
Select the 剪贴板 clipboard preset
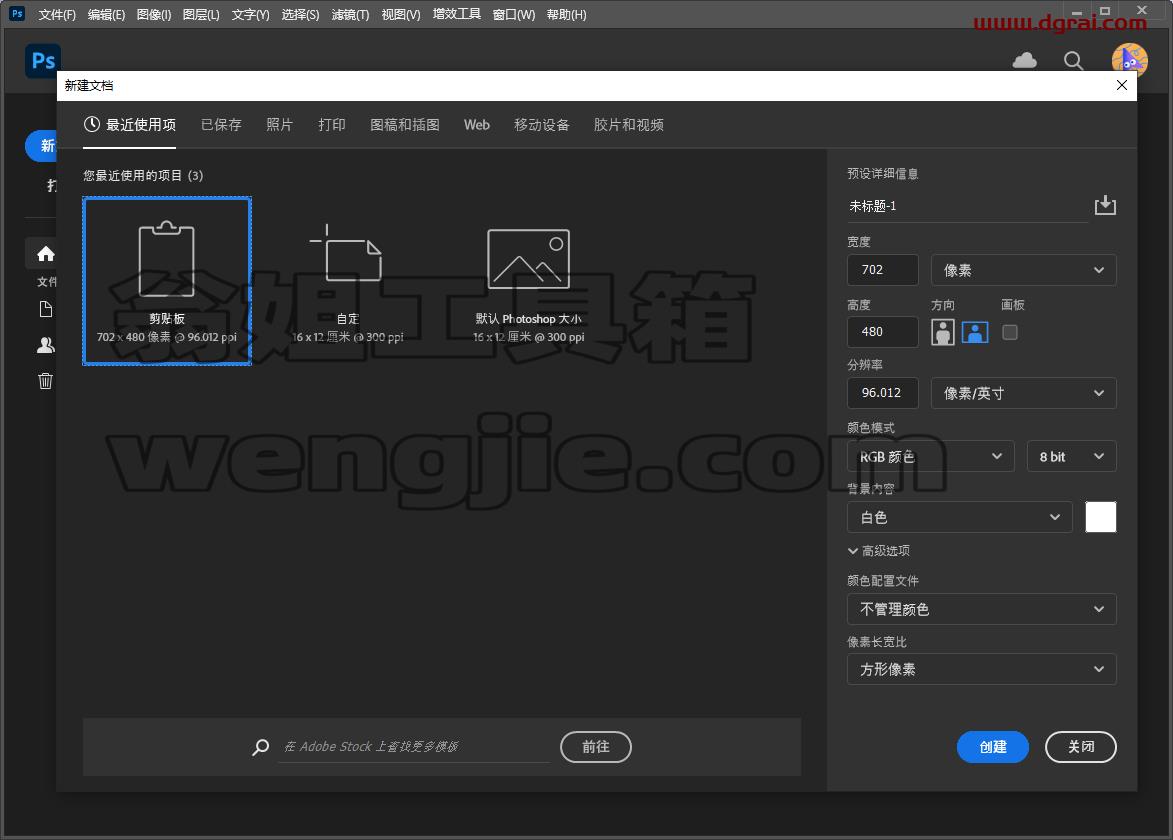pyautogui.click(x=167, y=281)
